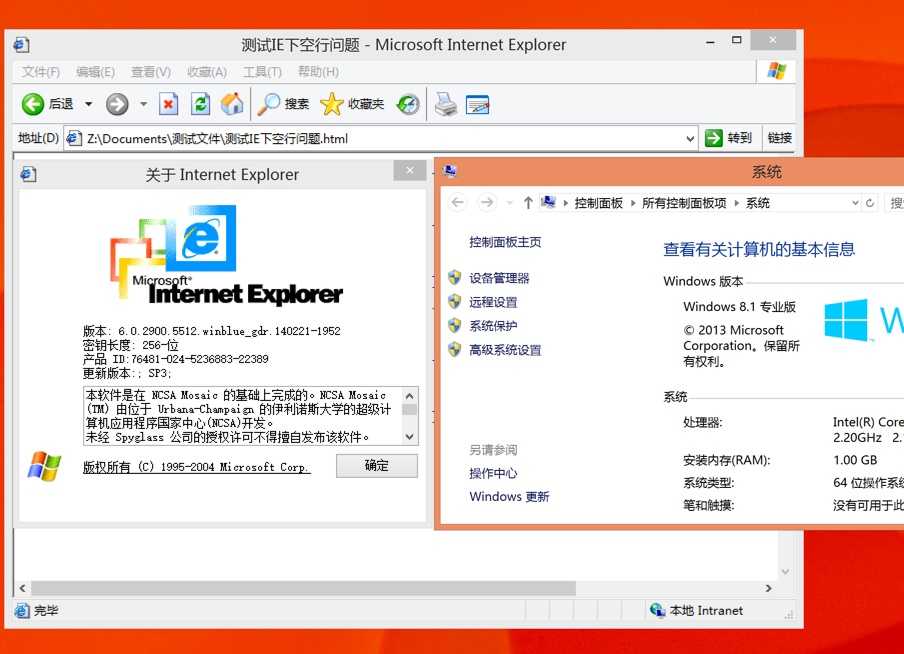Click IE horizontal scrollbar thumb
The width and height of the screenshot is (904, 654).
(303, 588)
